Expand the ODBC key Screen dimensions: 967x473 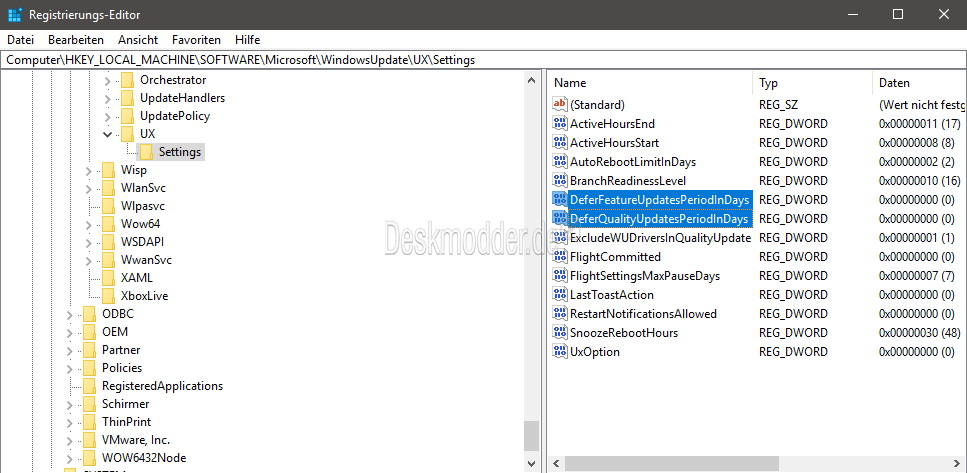coord(70,315)
